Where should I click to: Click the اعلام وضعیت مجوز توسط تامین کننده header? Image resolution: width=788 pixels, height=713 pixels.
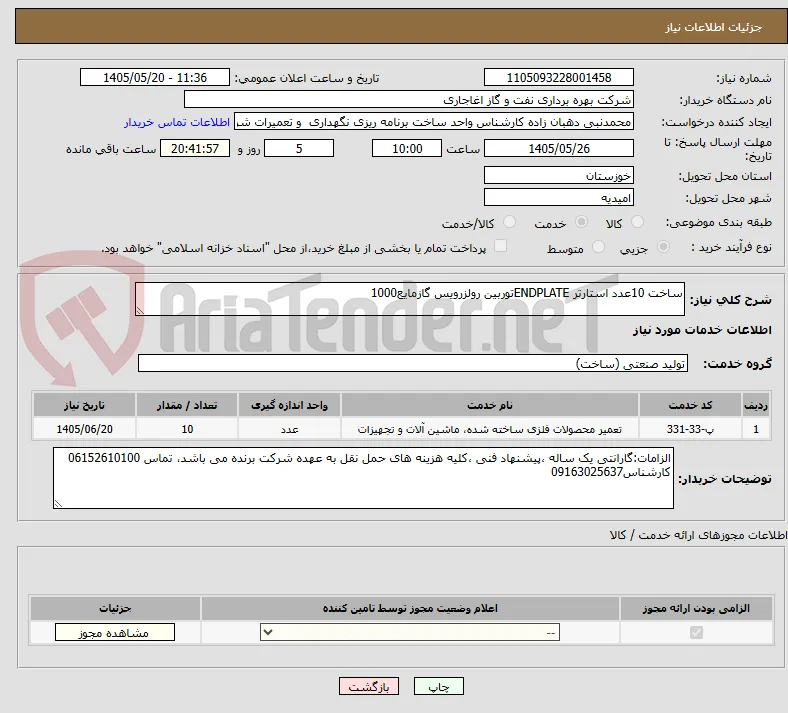[410, 608]
